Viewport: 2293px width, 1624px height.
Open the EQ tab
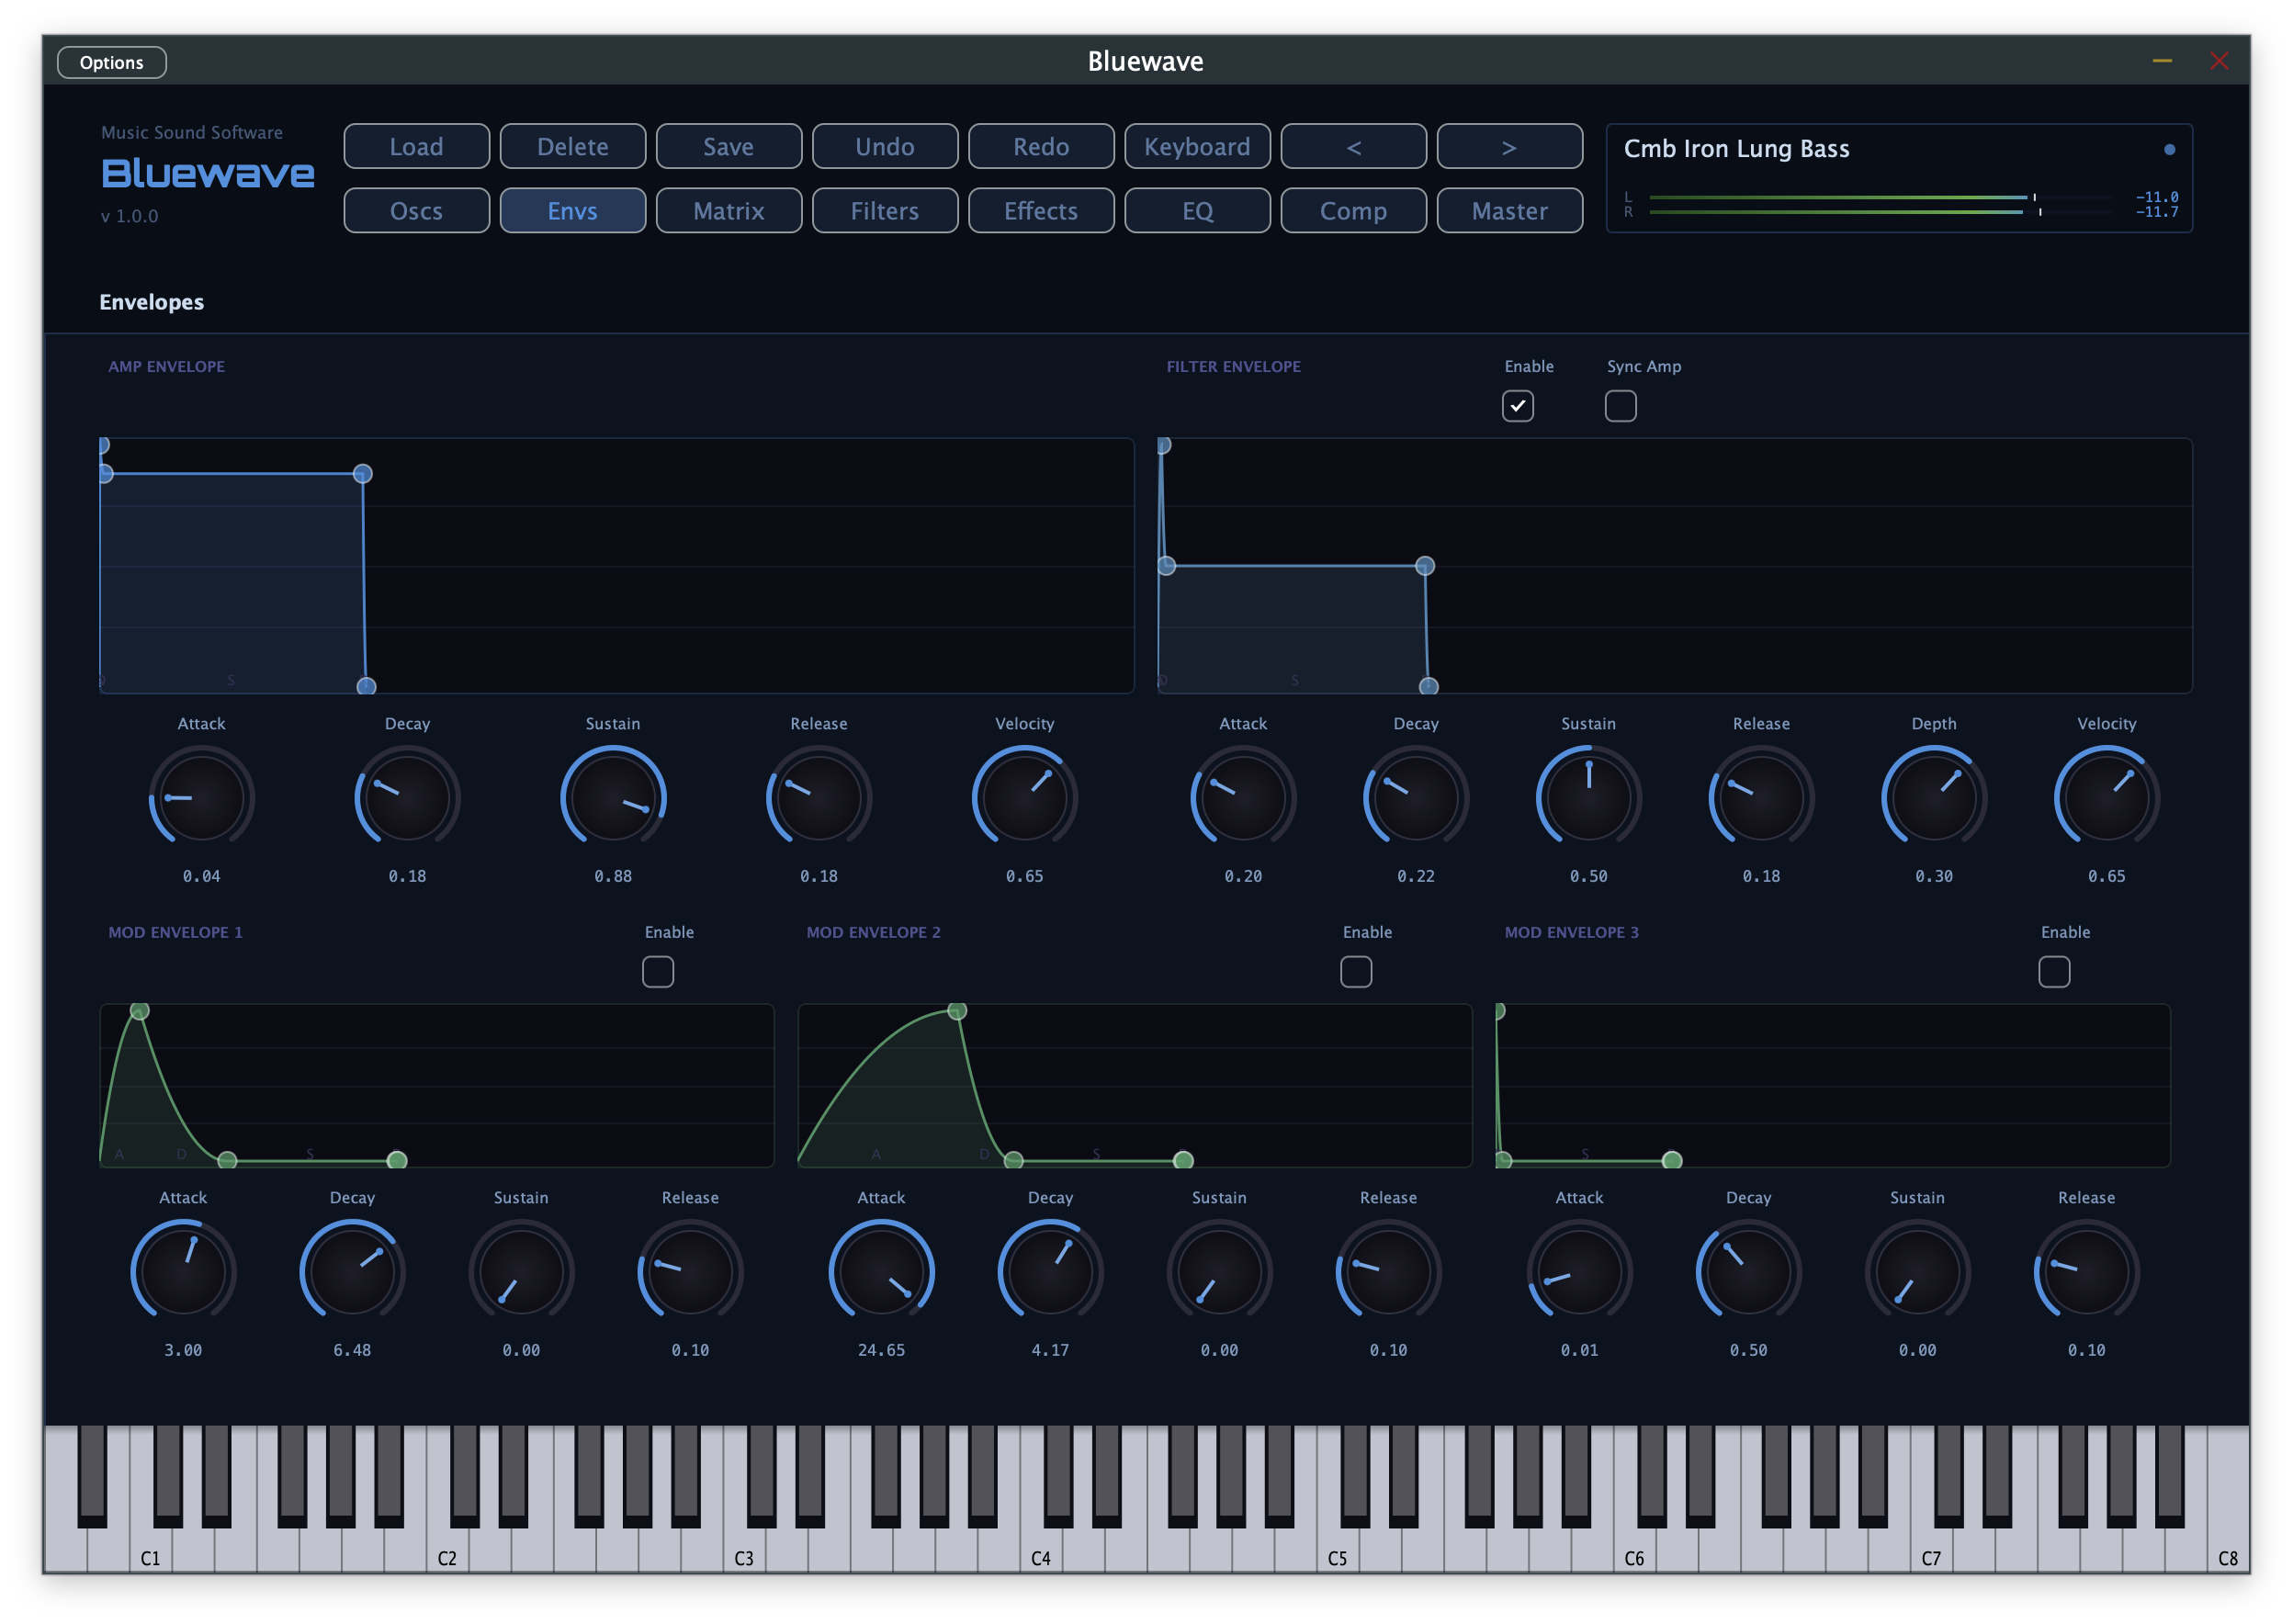pos(1197,211)
